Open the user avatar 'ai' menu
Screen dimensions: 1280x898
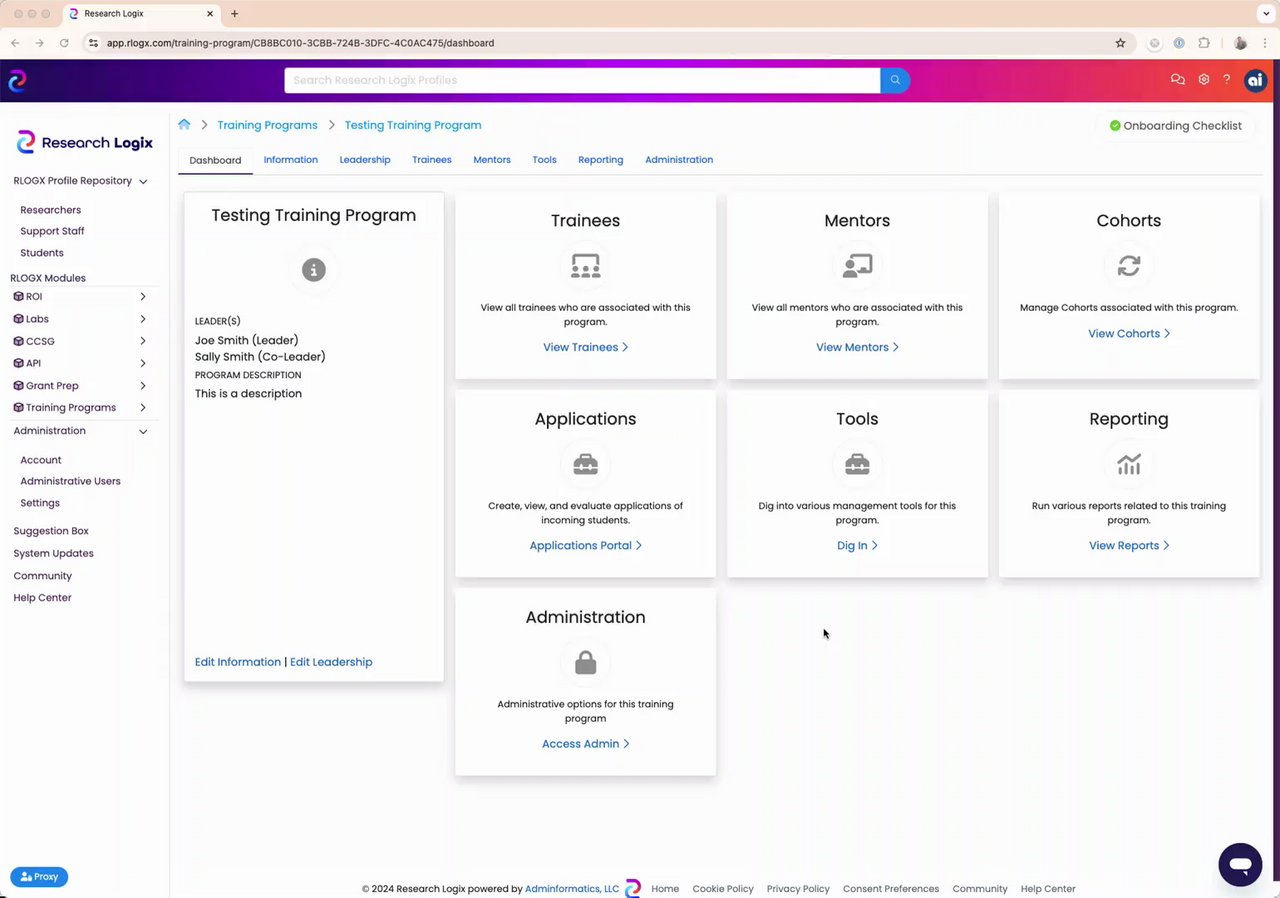click(x=1255, y=80)
